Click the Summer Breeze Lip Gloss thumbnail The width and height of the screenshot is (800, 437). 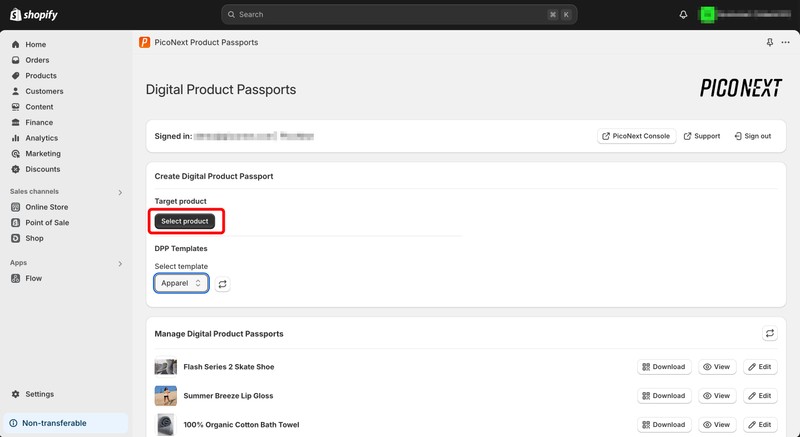[x=166, y=396]
